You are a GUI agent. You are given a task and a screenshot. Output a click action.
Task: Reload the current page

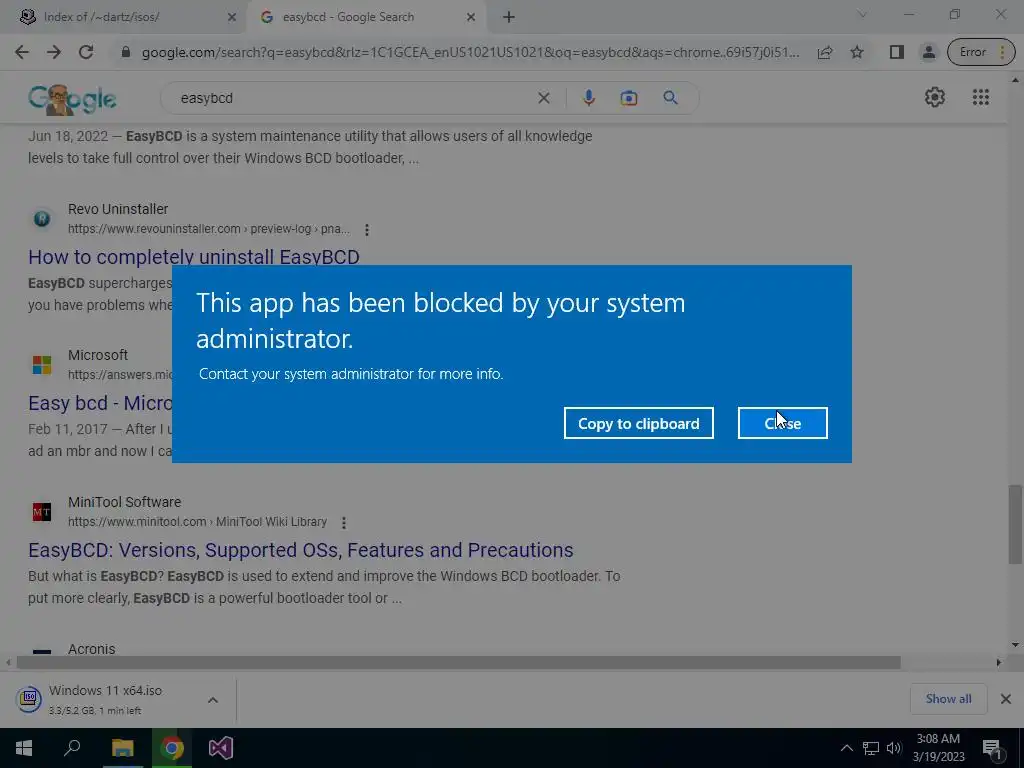[86, 52]
